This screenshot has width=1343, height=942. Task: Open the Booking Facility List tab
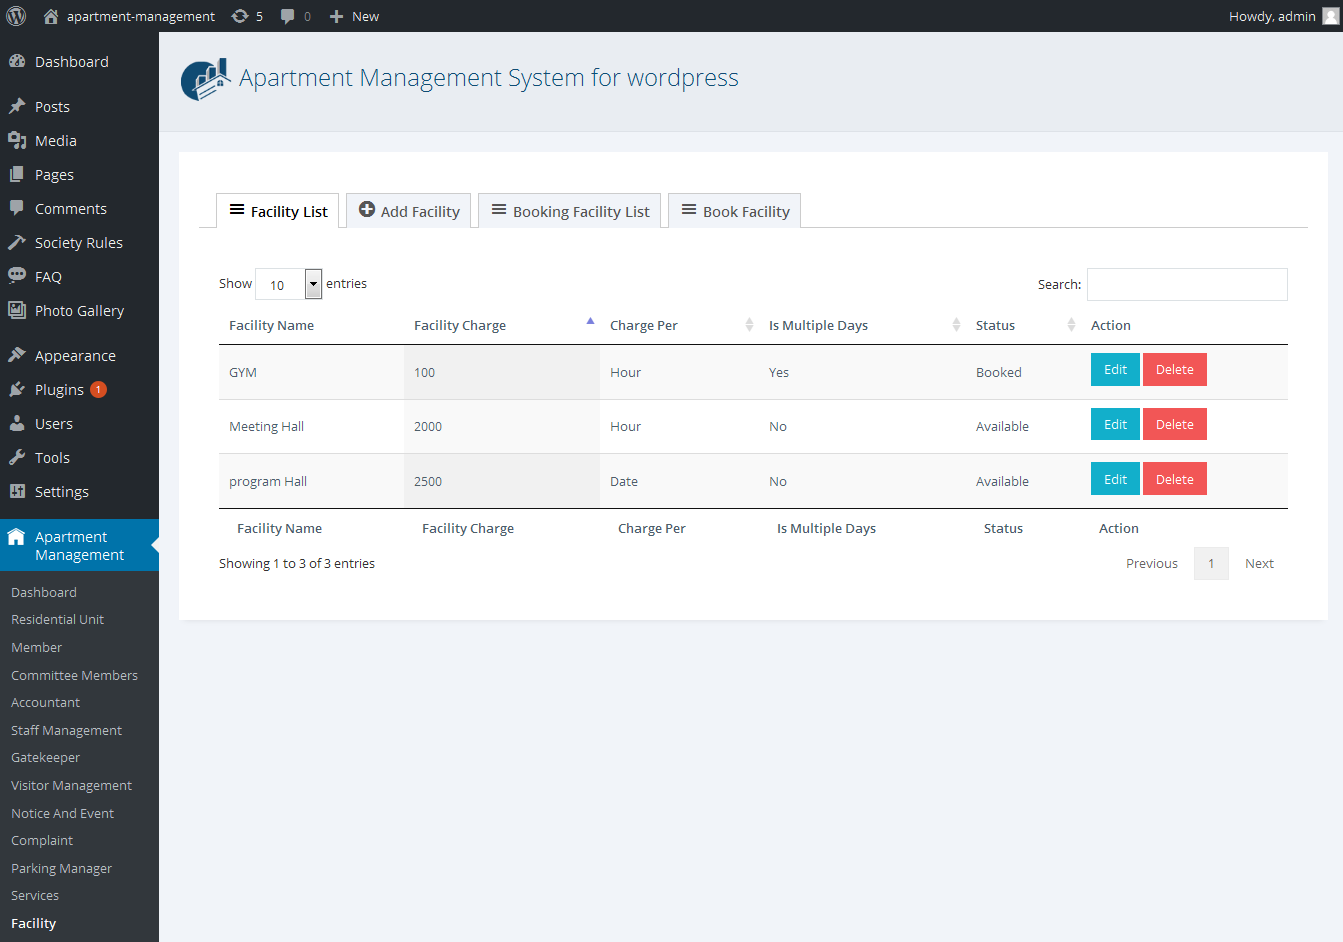[570, 211]
